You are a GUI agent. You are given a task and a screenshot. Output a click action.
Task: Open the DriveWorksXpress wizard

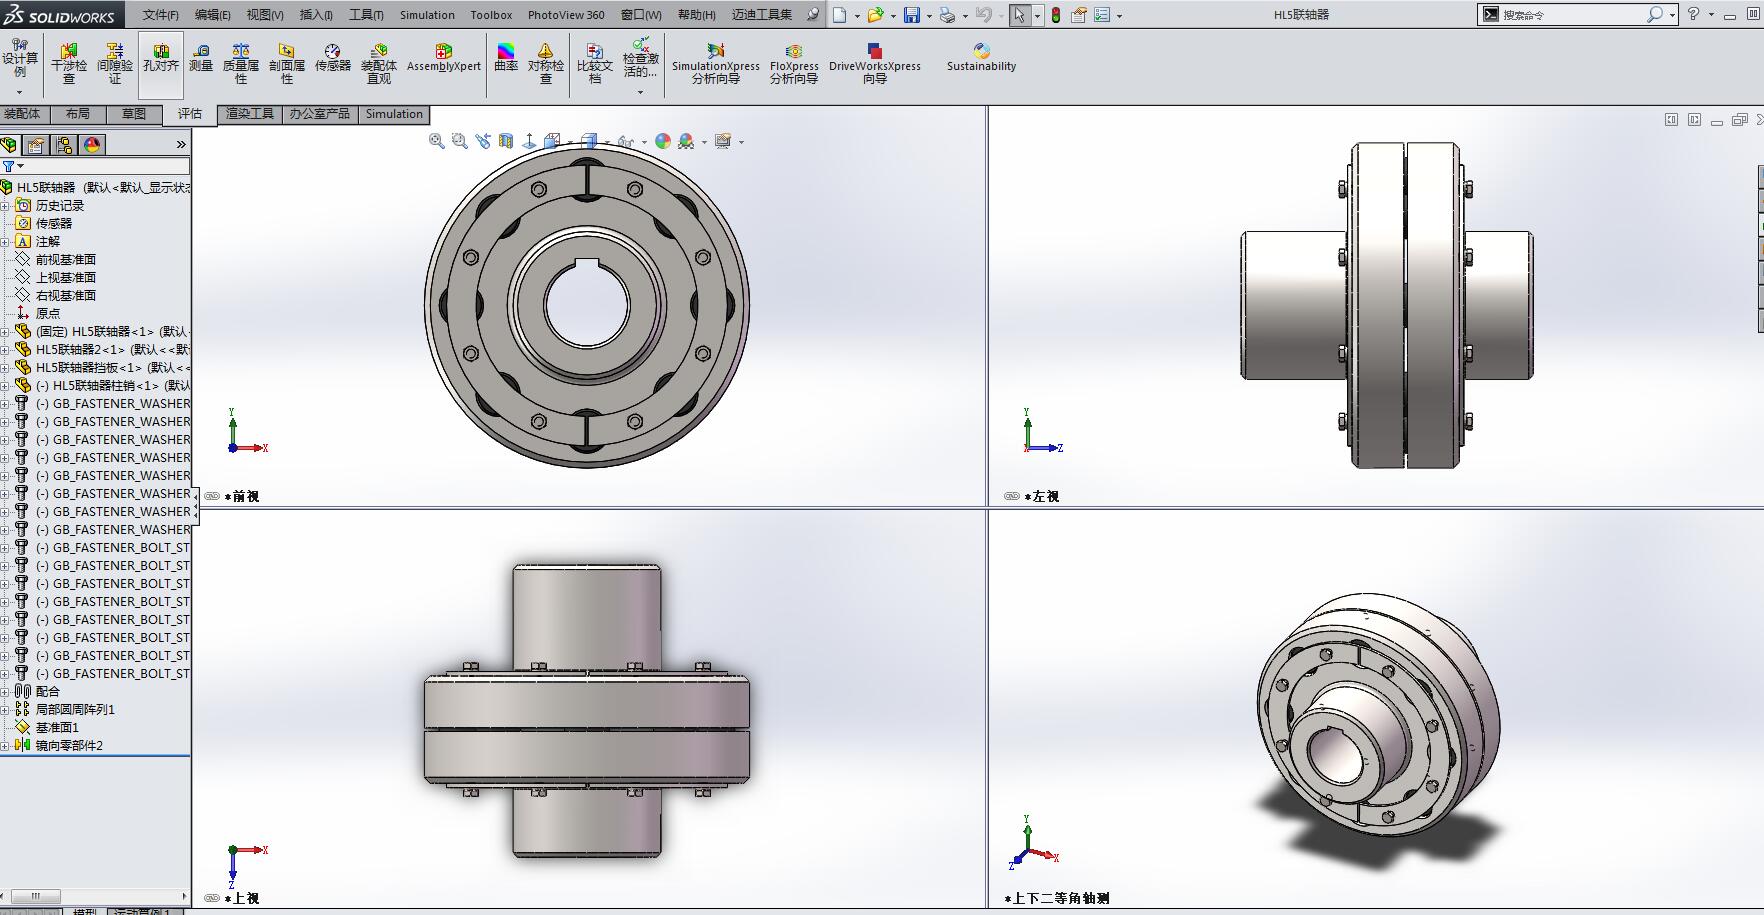875,64
